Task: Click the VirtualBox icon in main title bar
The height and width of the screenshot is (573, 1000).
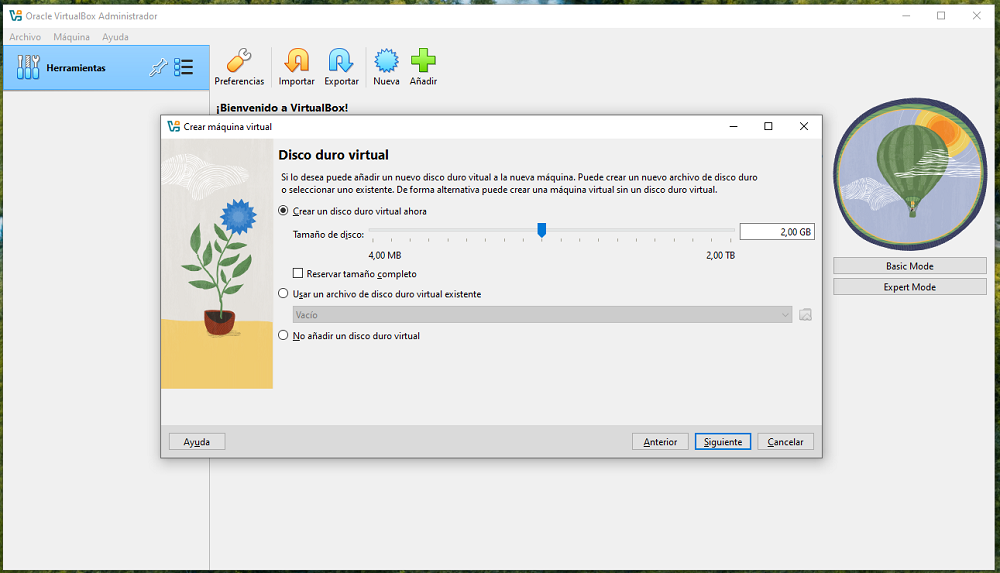Action: (x=15, y=15)
